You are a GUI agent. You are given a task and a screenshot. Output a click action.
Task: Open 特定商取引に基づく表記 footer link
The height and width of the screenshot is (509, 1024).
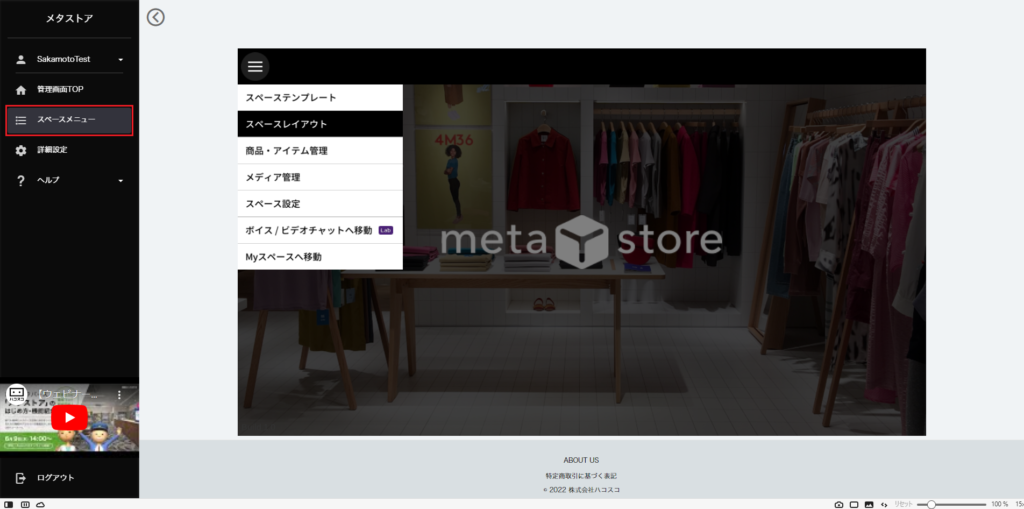(x=581, y=476)
